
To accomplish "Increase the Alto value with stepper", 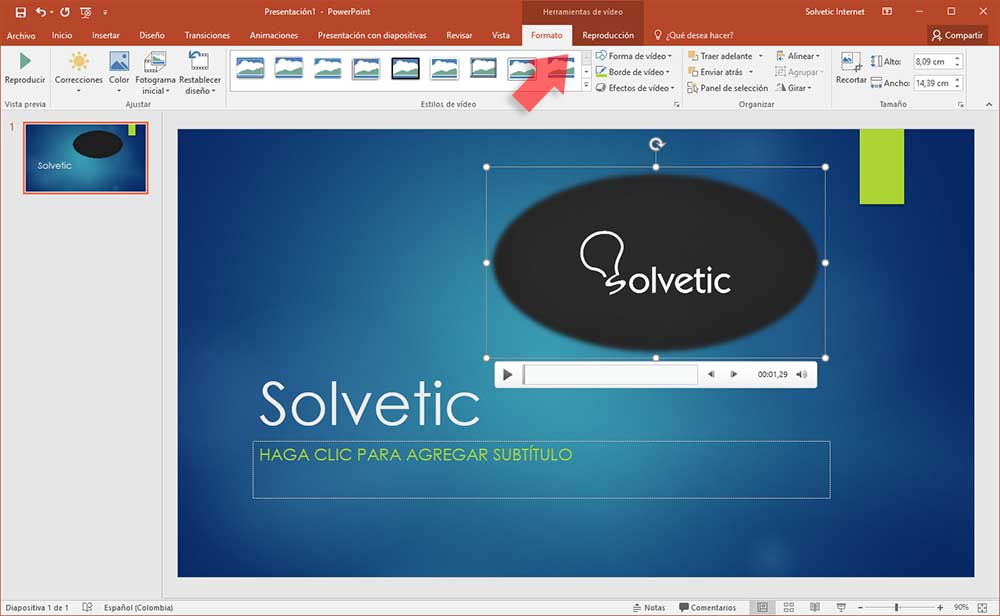I will coord(957,58).
